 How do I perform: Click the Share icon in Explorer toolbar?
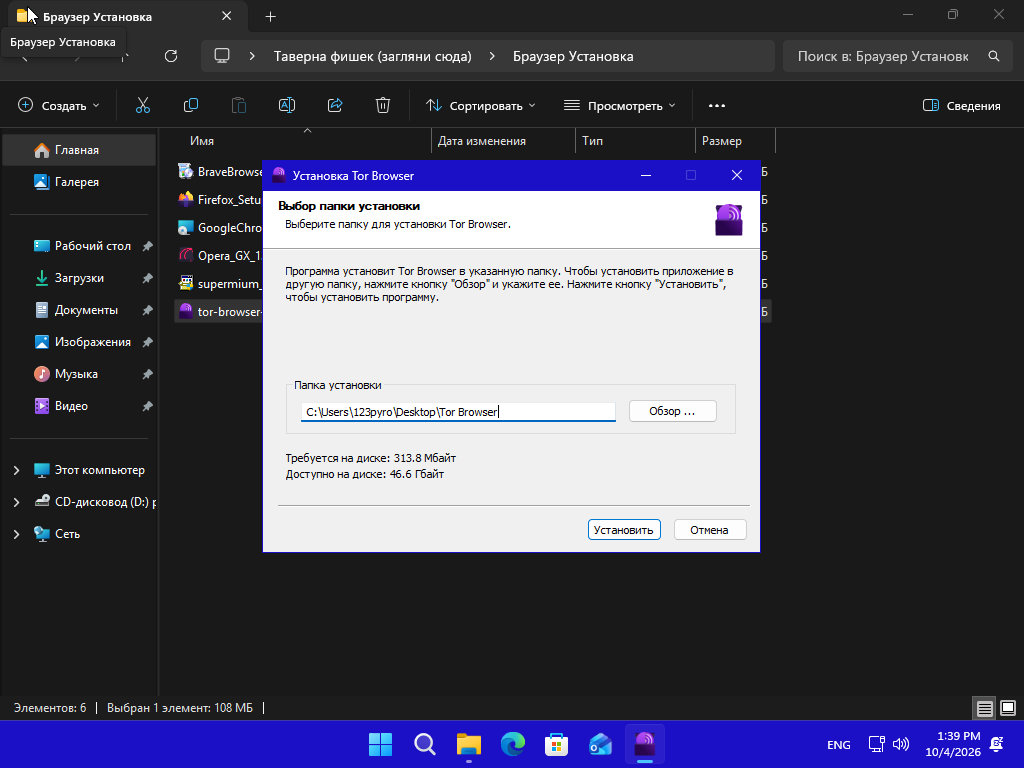pyautogui.click(x=335, y=105)
